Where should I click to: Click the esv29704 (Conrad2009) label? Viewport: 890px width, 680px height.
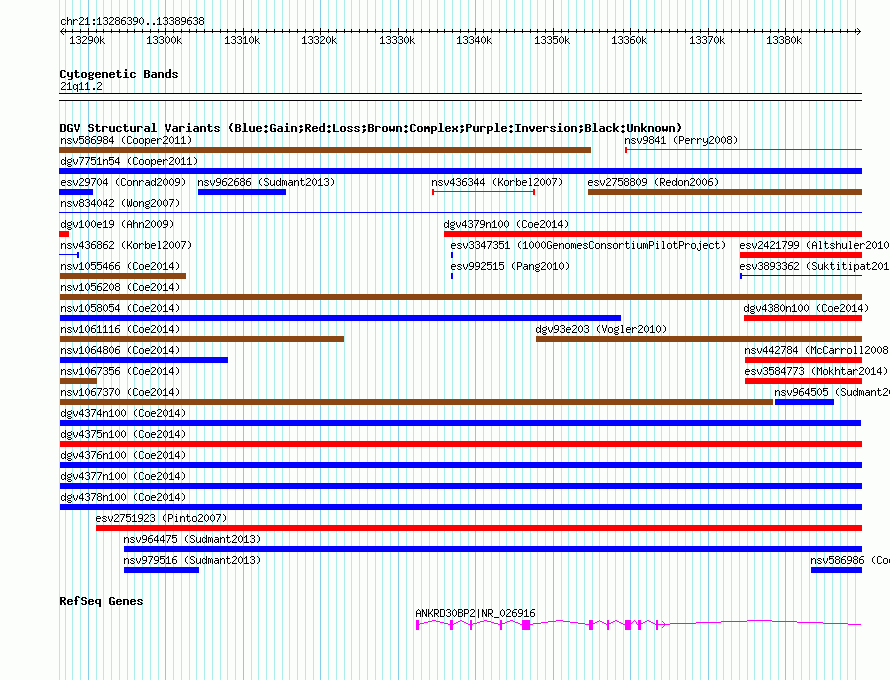123,182
